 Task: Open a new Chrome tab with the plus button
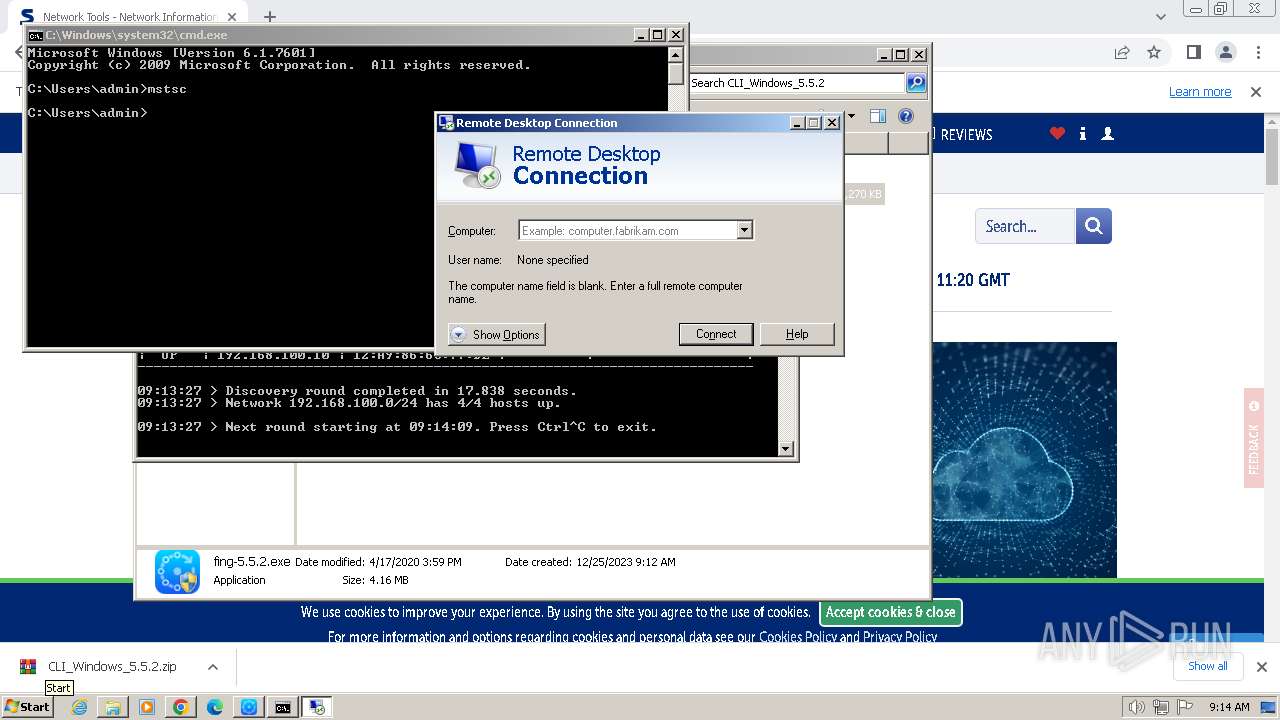click(269, 16)
